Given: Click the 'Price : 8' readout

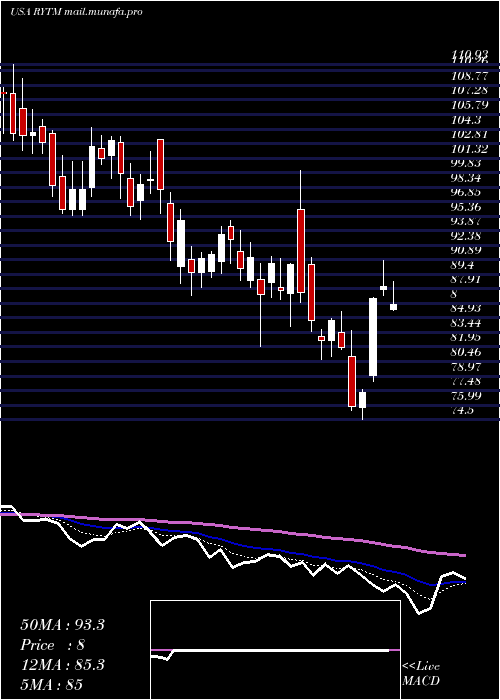Looking at the screenshot, I should (x=52, y=645).
